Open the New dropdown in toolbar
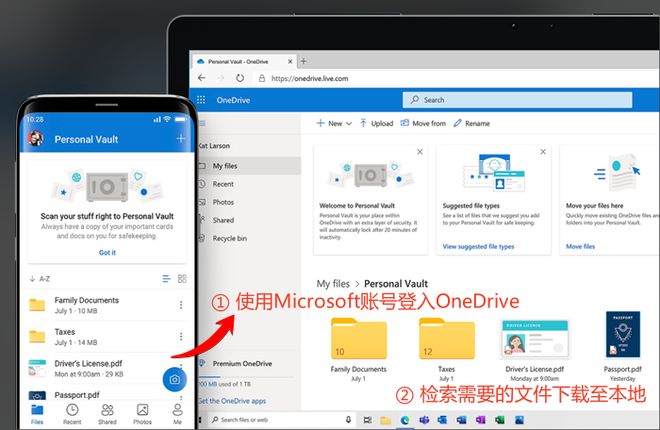Image resolution: width=660 pixels, height=430 pixels. tap(334, 123)
